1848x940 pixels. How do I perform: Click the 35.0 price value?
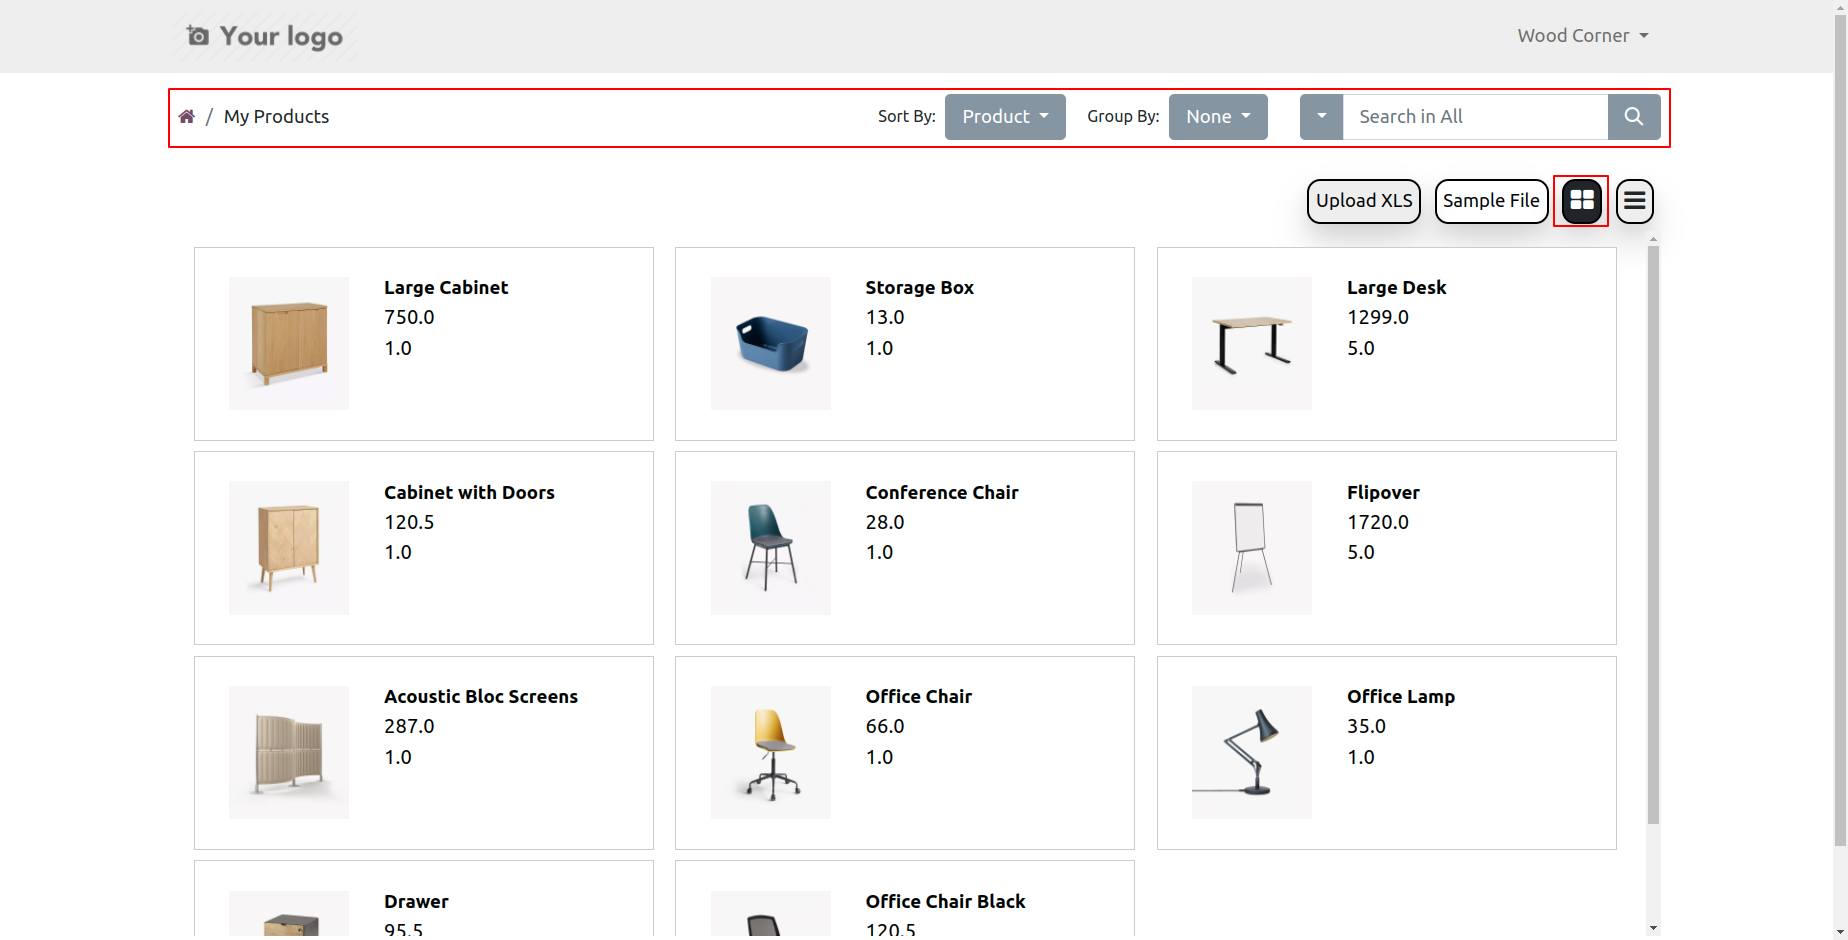click(1366, 727)
